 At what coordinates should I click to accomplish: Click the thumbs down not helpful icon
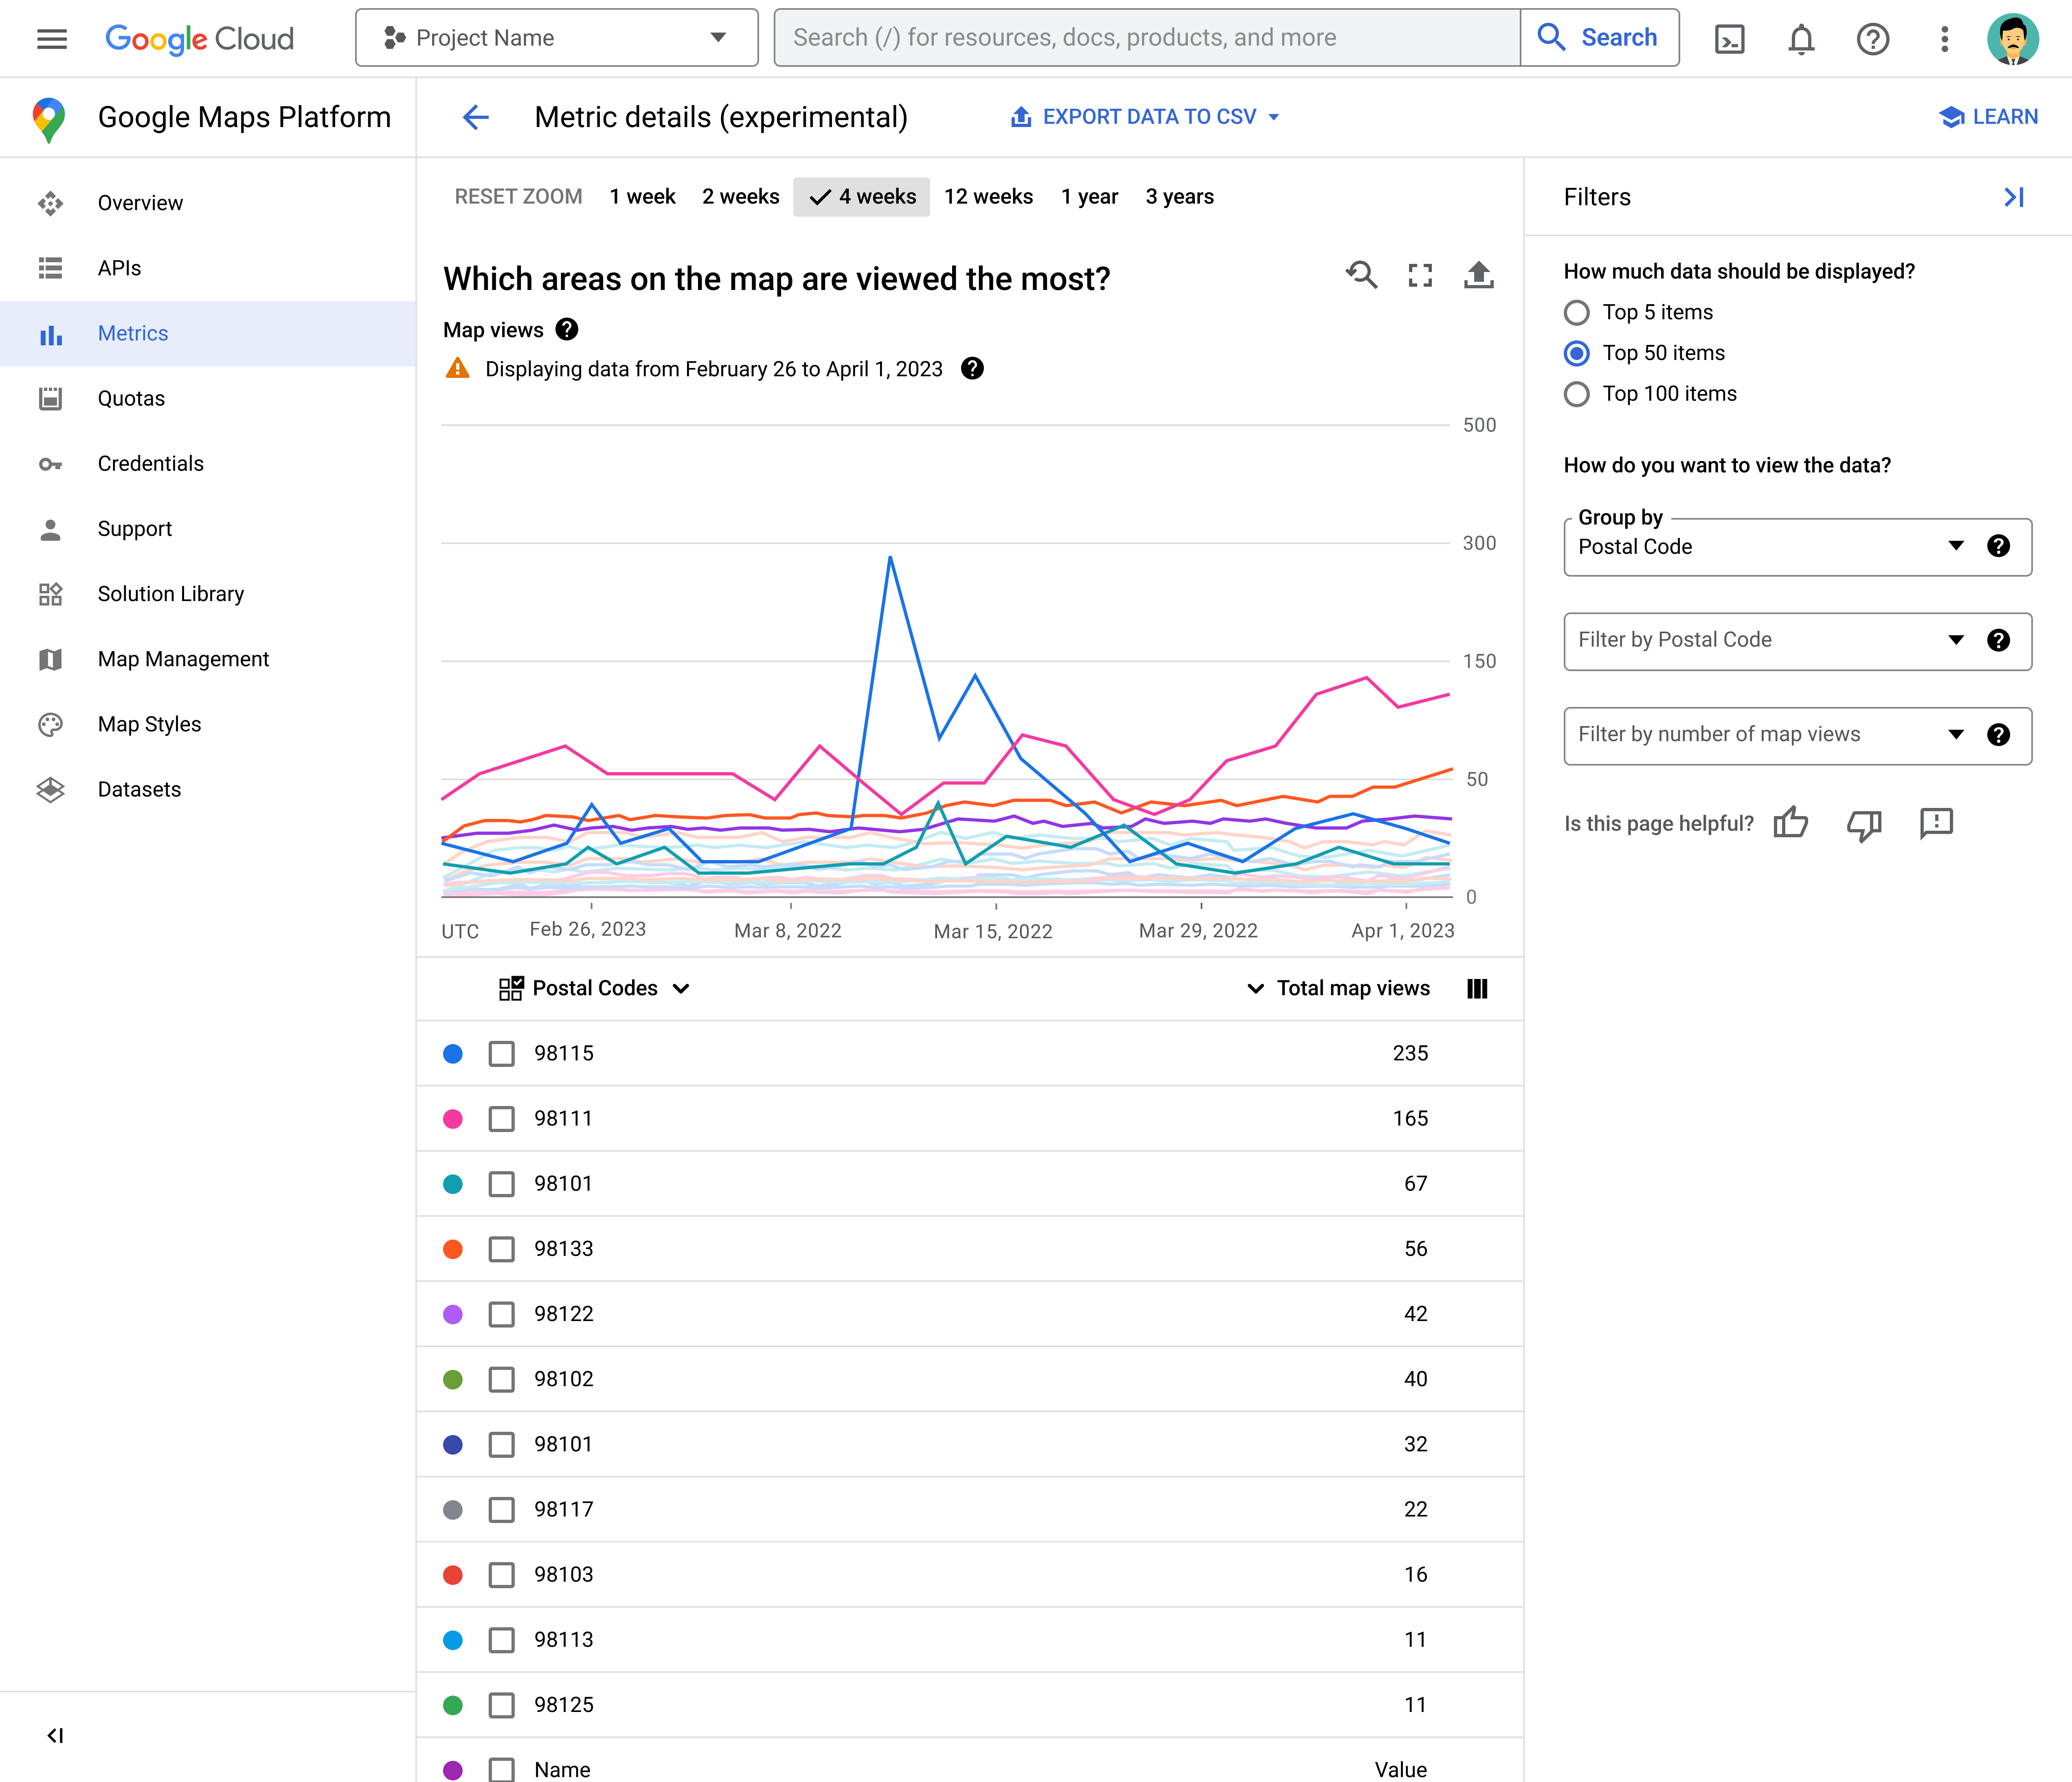[1864, 823]
